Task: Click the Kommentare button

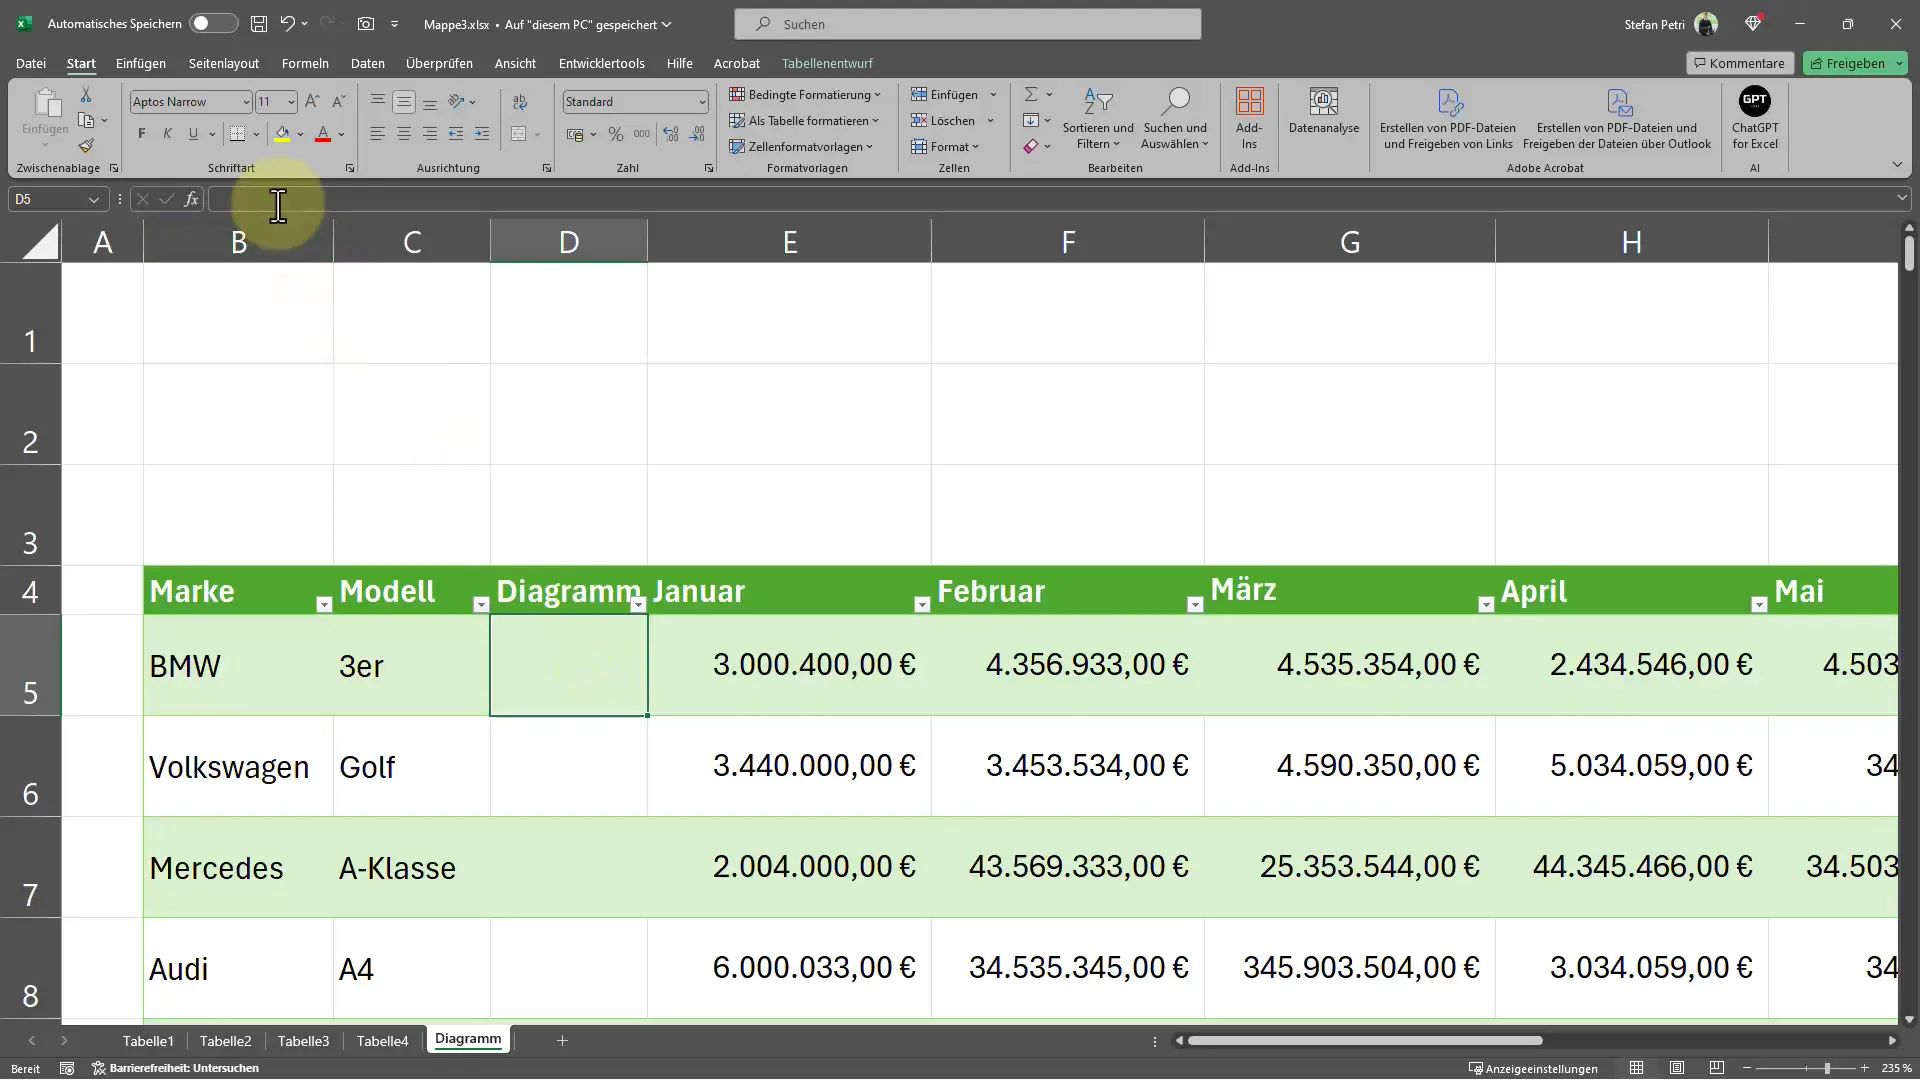Action: [1739, 62]
